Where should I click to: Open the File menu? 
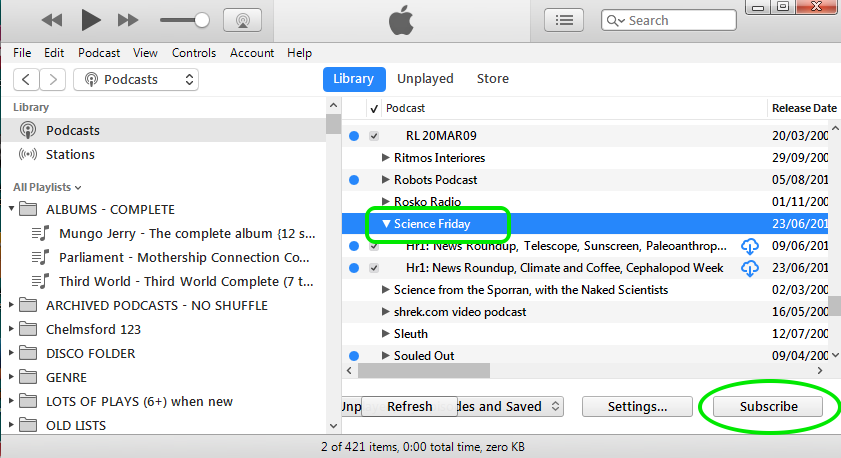coord(22,53)
